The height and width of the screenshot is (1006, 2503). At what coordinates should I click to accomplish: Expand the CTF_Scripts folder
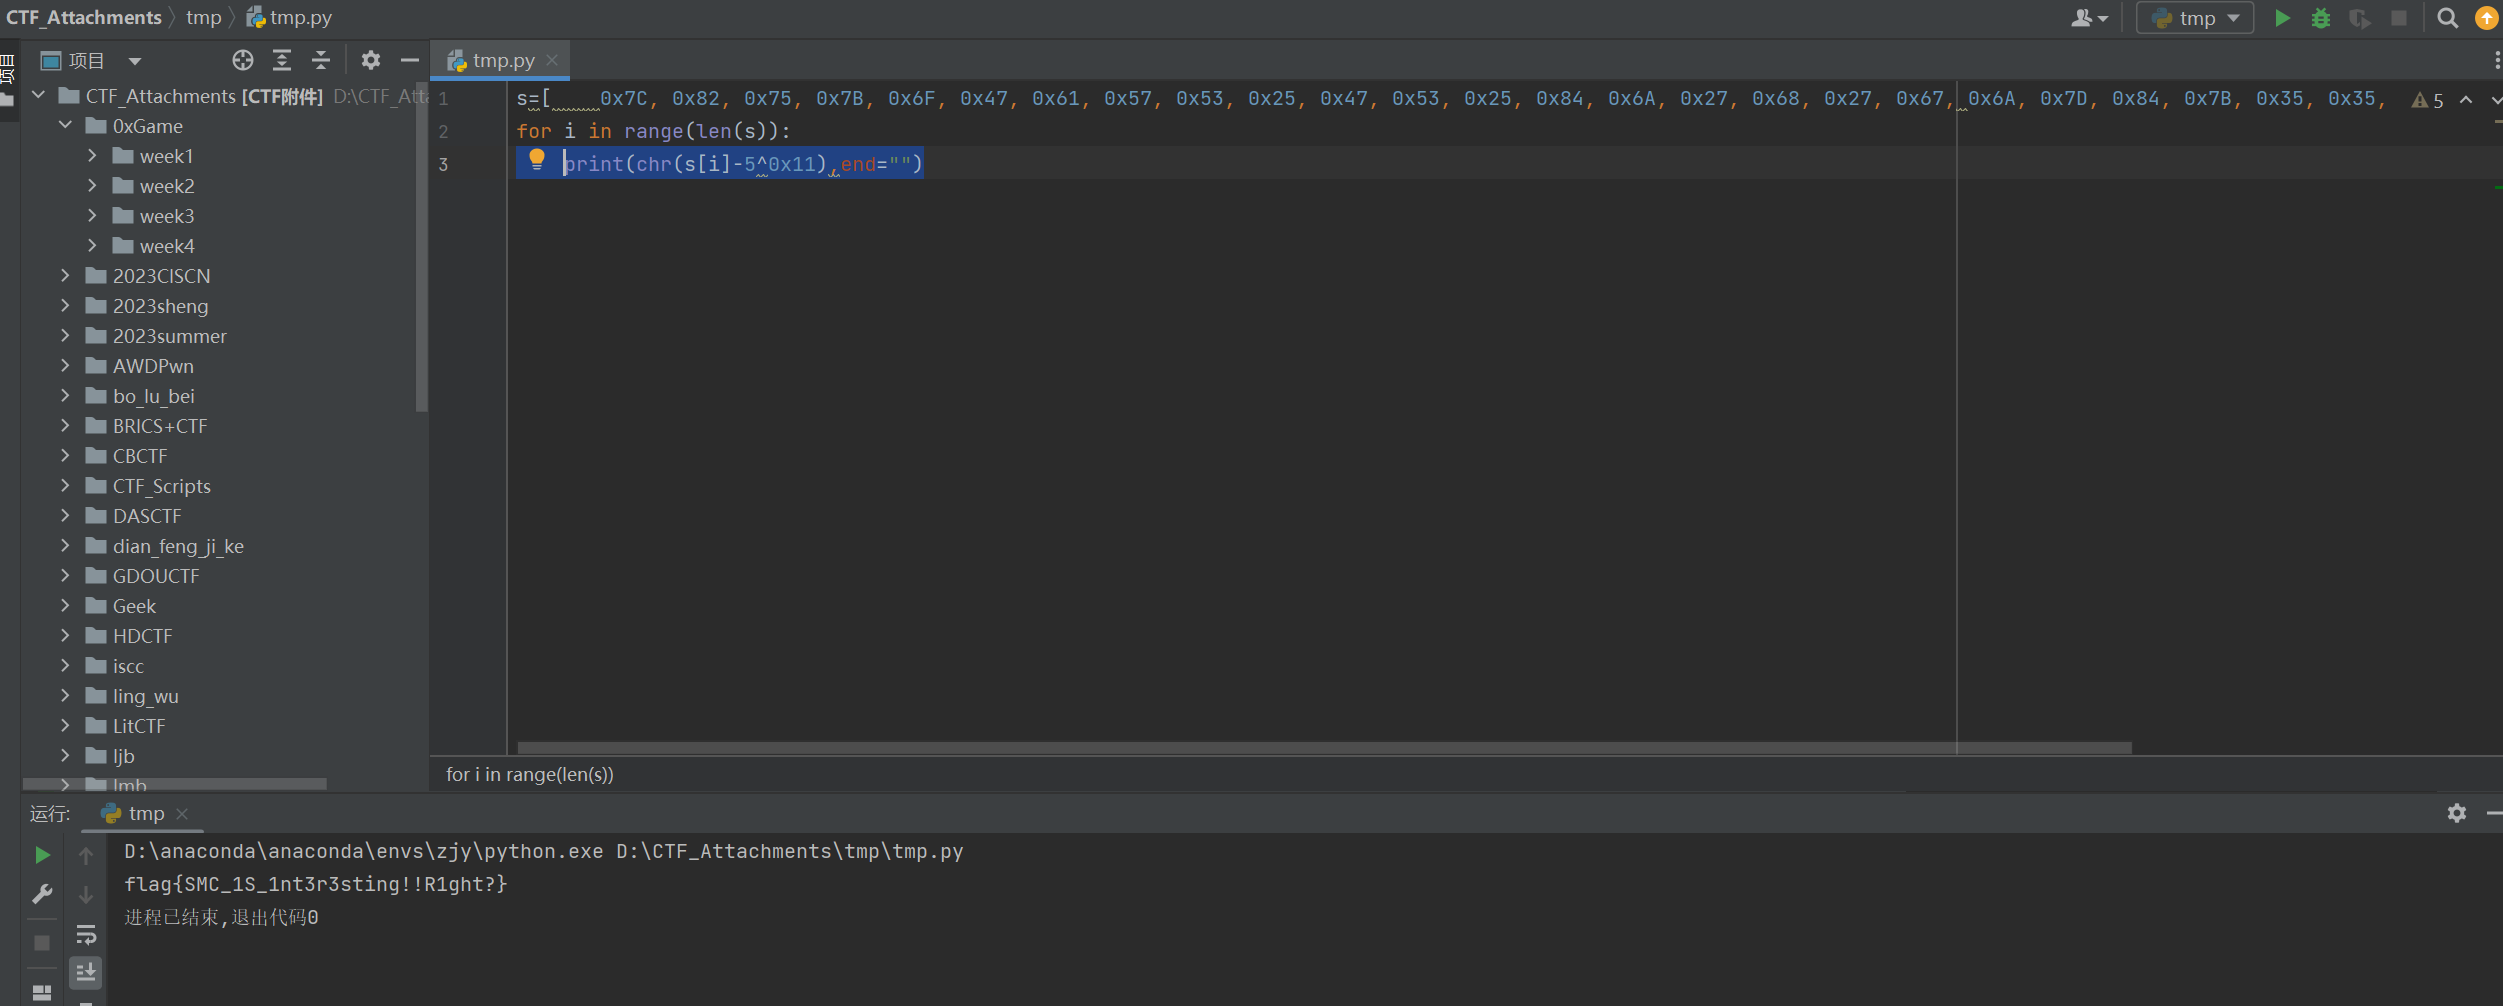pyautogui.click(x=65, y=486)
